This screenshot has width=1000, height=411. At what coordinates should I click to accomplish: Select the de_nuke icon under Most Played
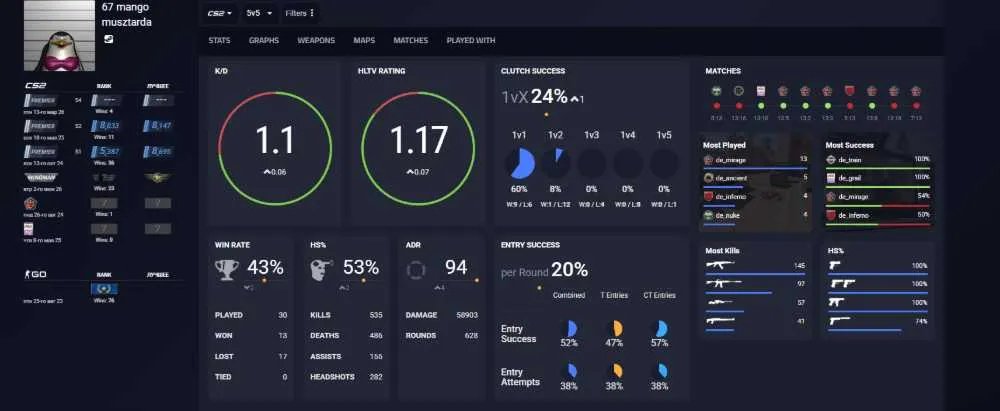point(709,216)
